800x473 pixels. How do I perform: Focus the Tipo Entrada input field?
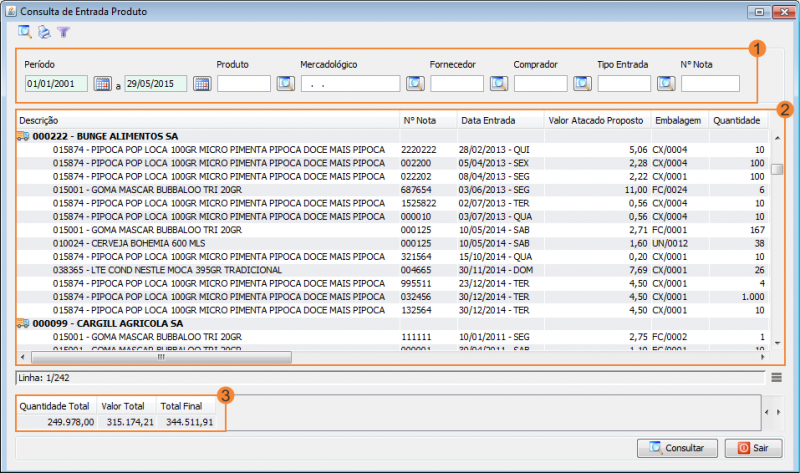click(624, 84)
